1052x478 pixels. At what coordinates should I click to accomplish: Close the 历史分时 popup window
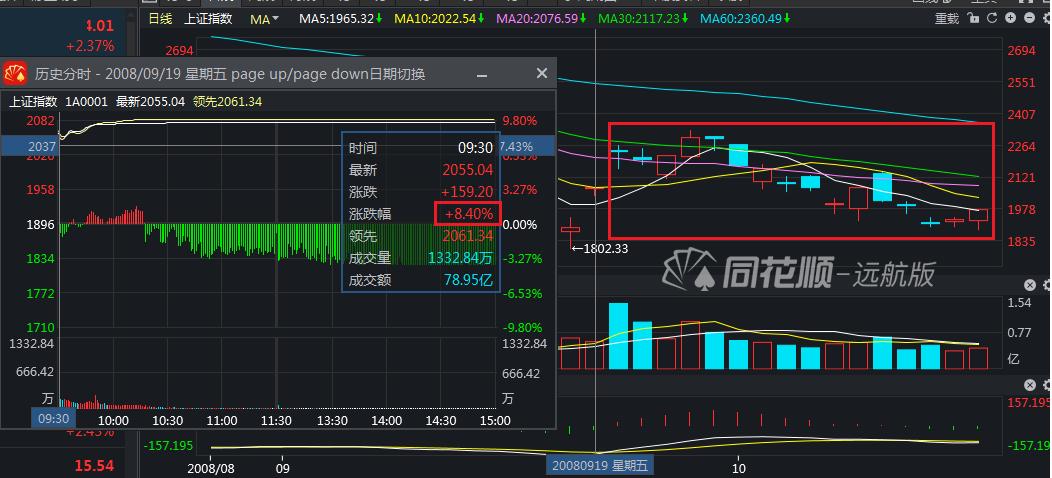(541, 73)
